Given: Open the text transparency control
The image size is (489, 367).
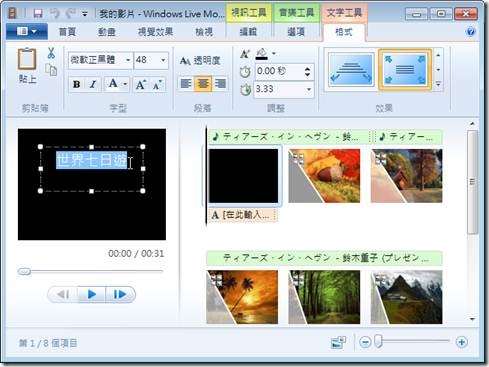Looking at the screenshot, I should (200, 61).
